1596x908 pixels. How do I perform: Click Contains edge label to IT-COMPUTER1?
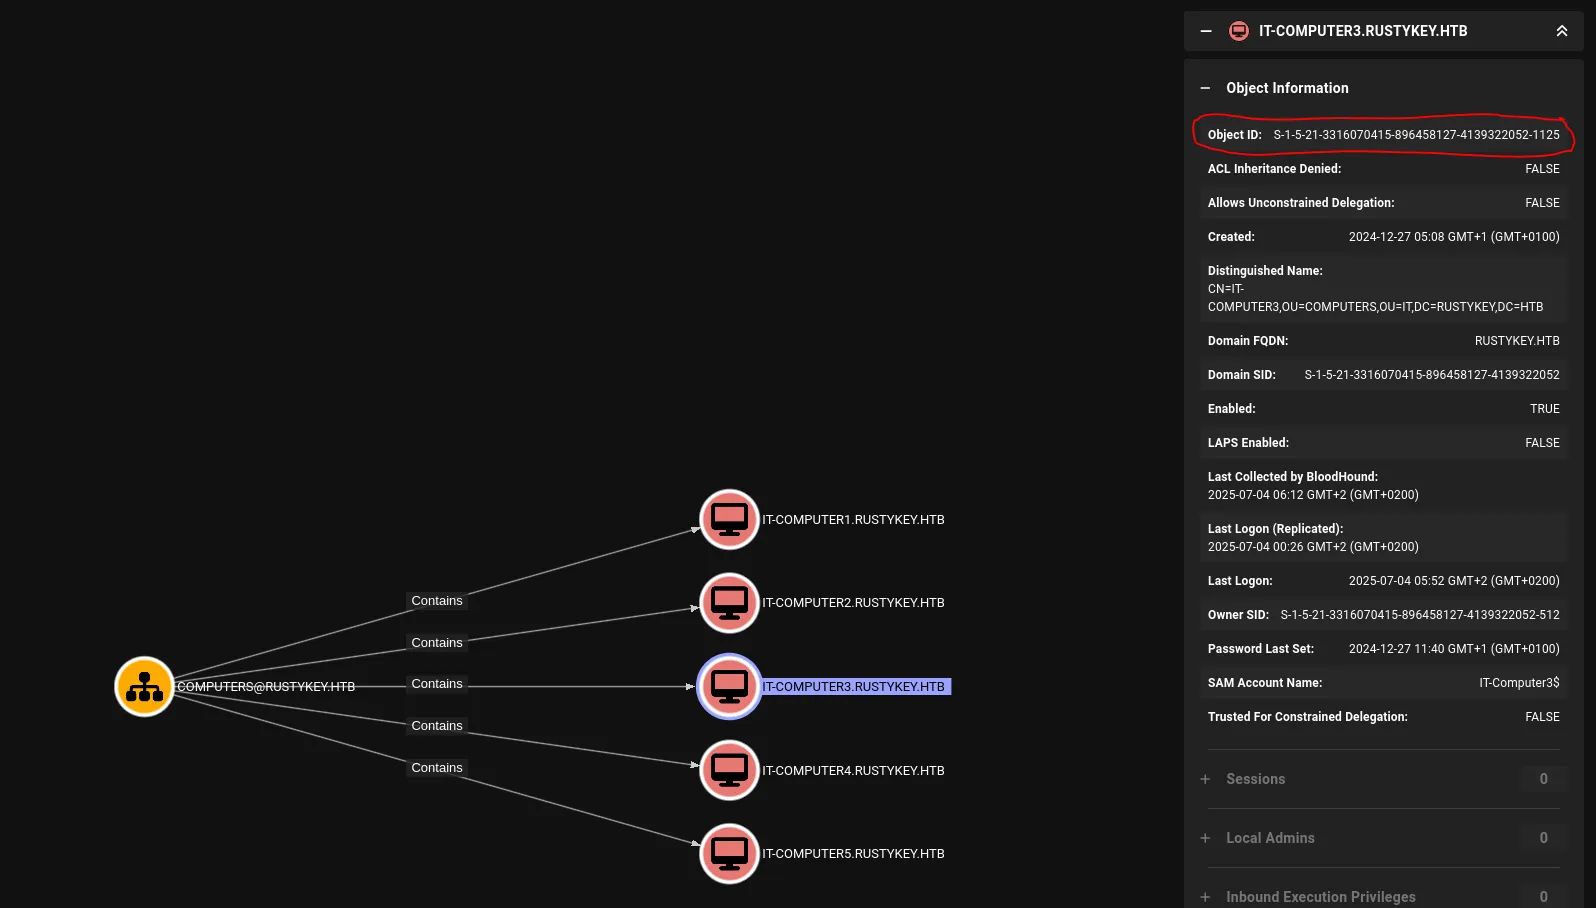tap(437, 601)
